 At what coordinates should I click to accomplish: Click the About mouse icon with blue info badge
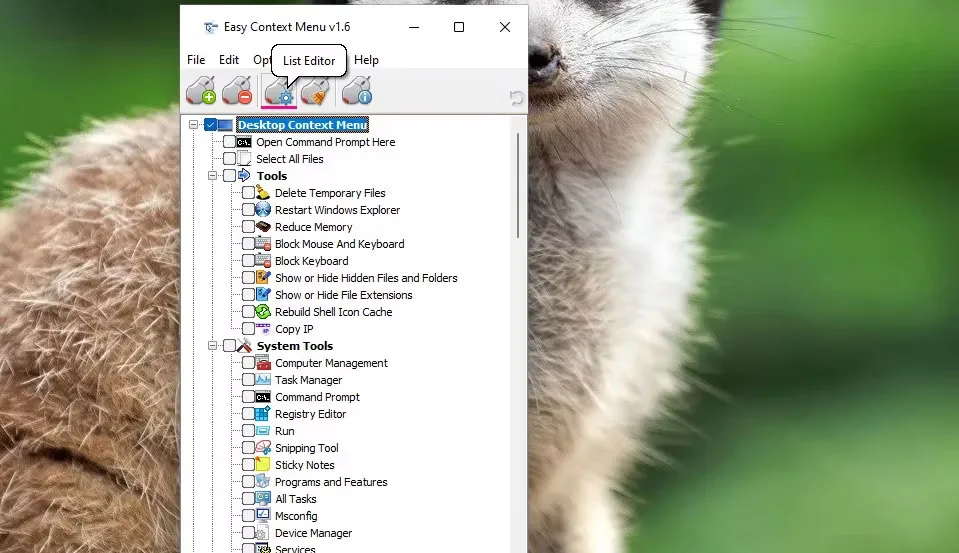coord(357,91)
